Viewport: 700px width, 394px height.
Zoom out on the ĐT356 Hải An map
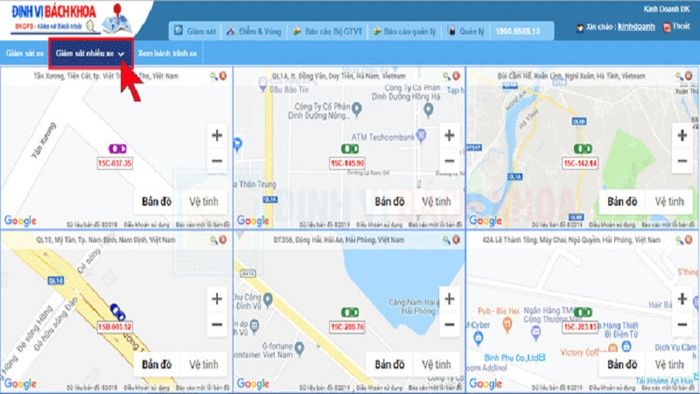[x=450, y=324]
